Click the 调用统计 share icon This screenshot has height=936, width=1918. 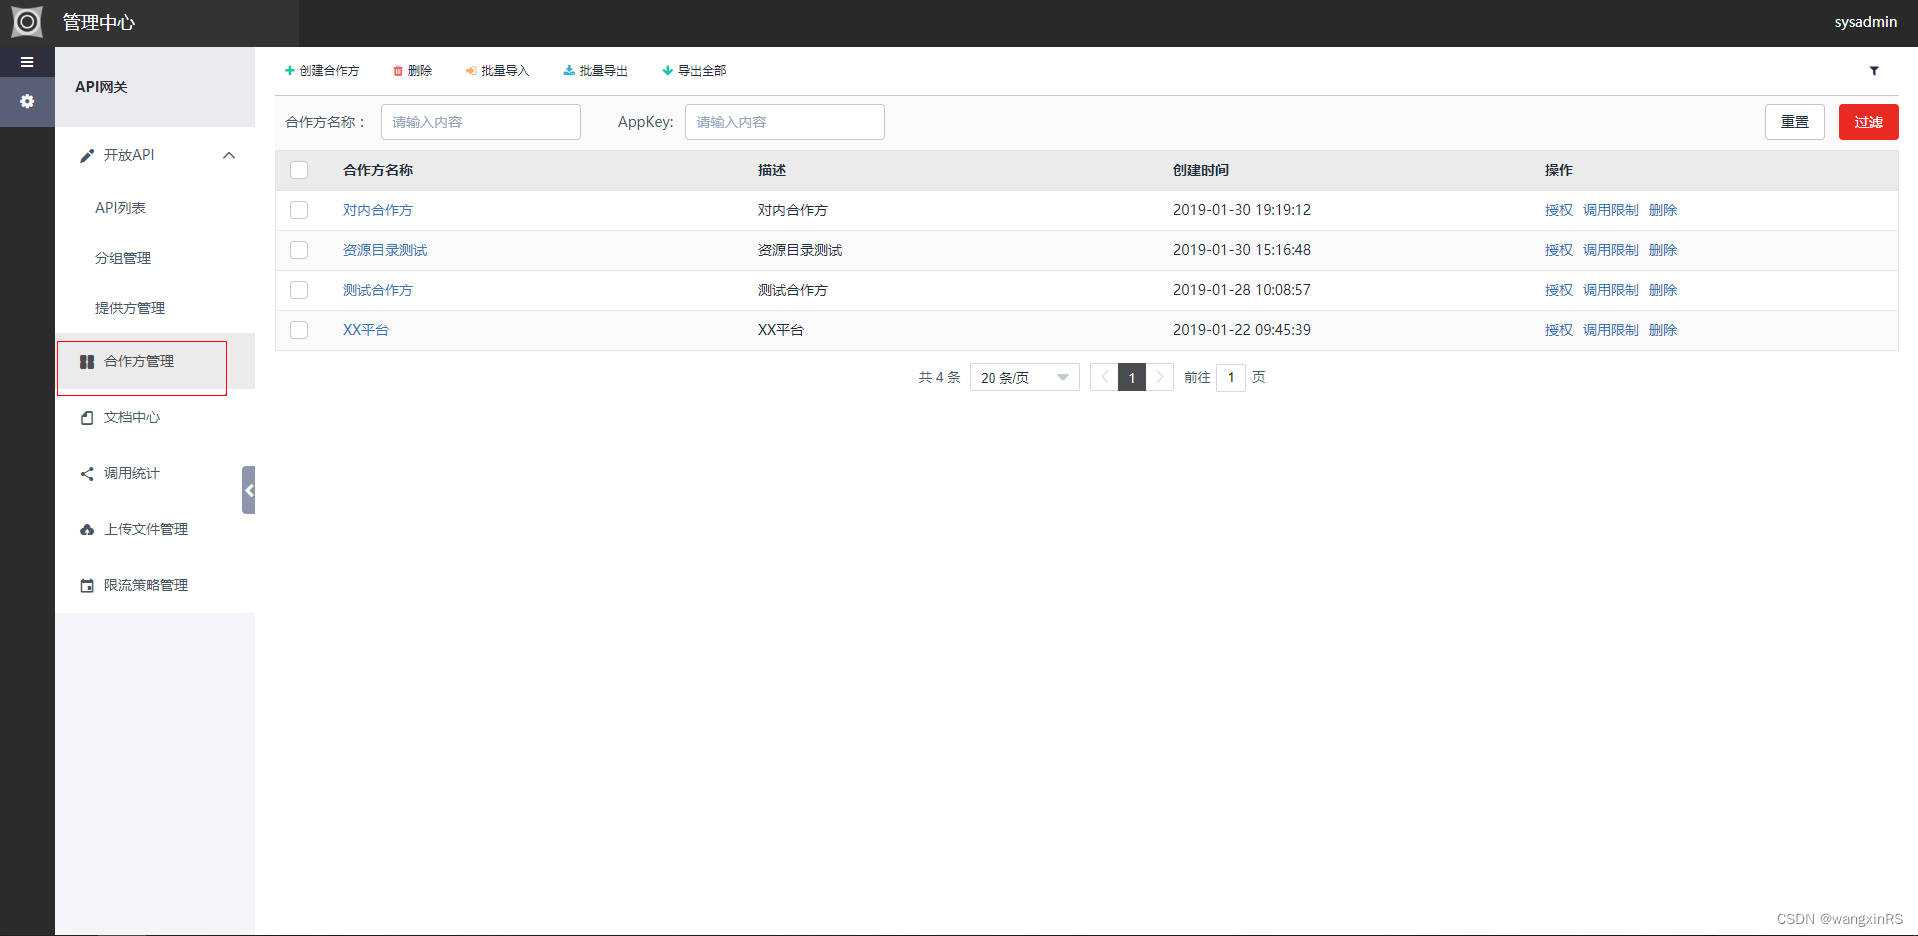pos(87,474)
